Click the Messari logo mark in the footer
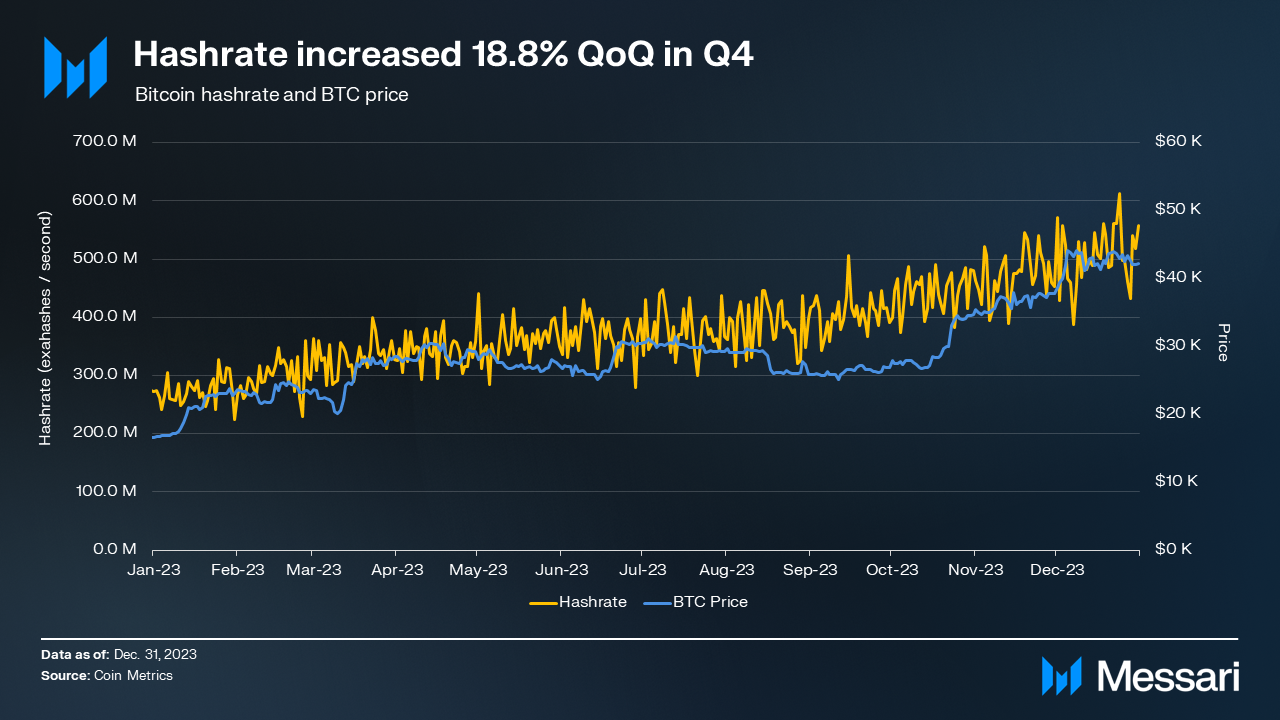Viewport: 1280px width, 720px height. (x=1062, y=676)
